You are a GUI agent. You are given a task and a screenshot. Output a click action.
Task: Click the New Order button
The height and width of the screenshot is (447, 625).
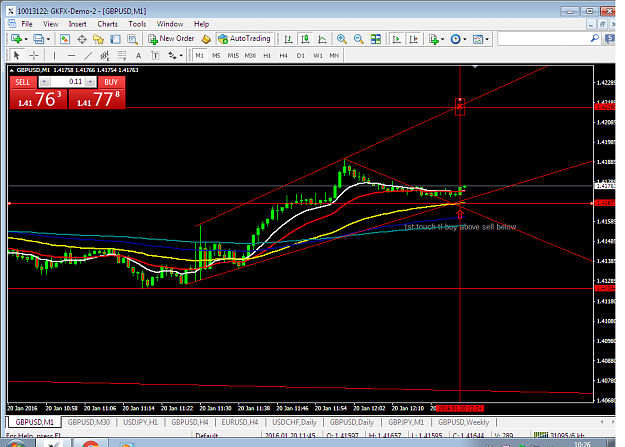coord(171,39)
